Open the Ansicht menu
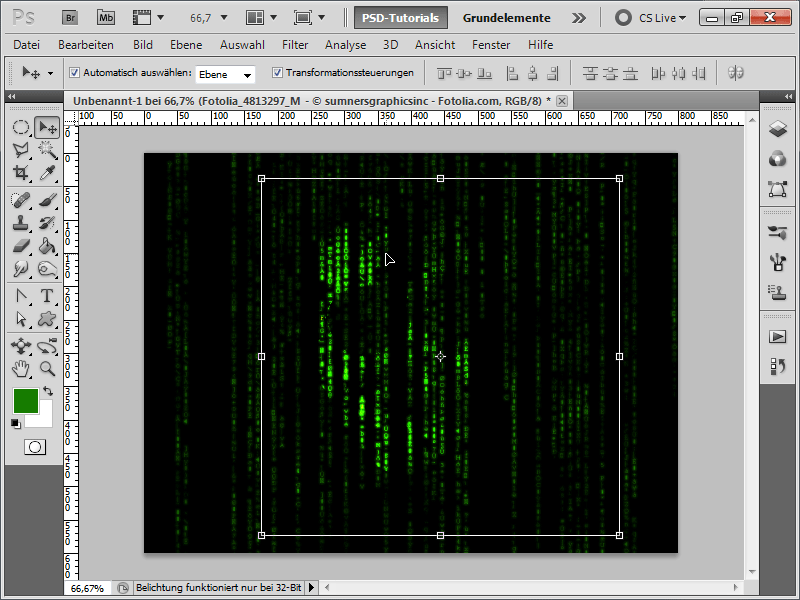The height and width of the screenshot is (600, 800). 435,45
